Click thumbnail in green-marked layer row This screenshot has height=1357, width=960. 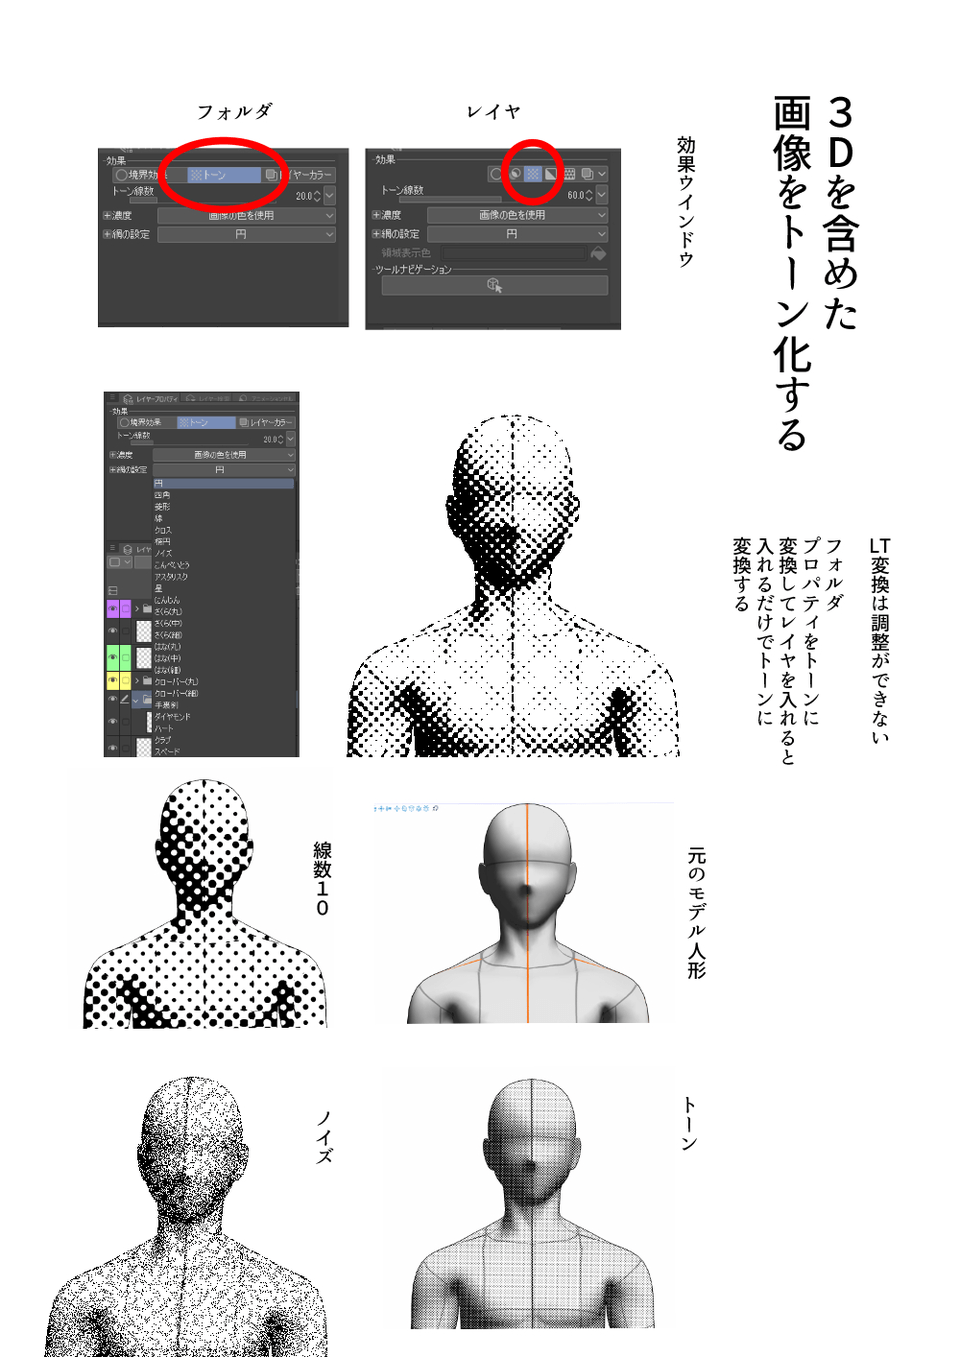[144, 657]
